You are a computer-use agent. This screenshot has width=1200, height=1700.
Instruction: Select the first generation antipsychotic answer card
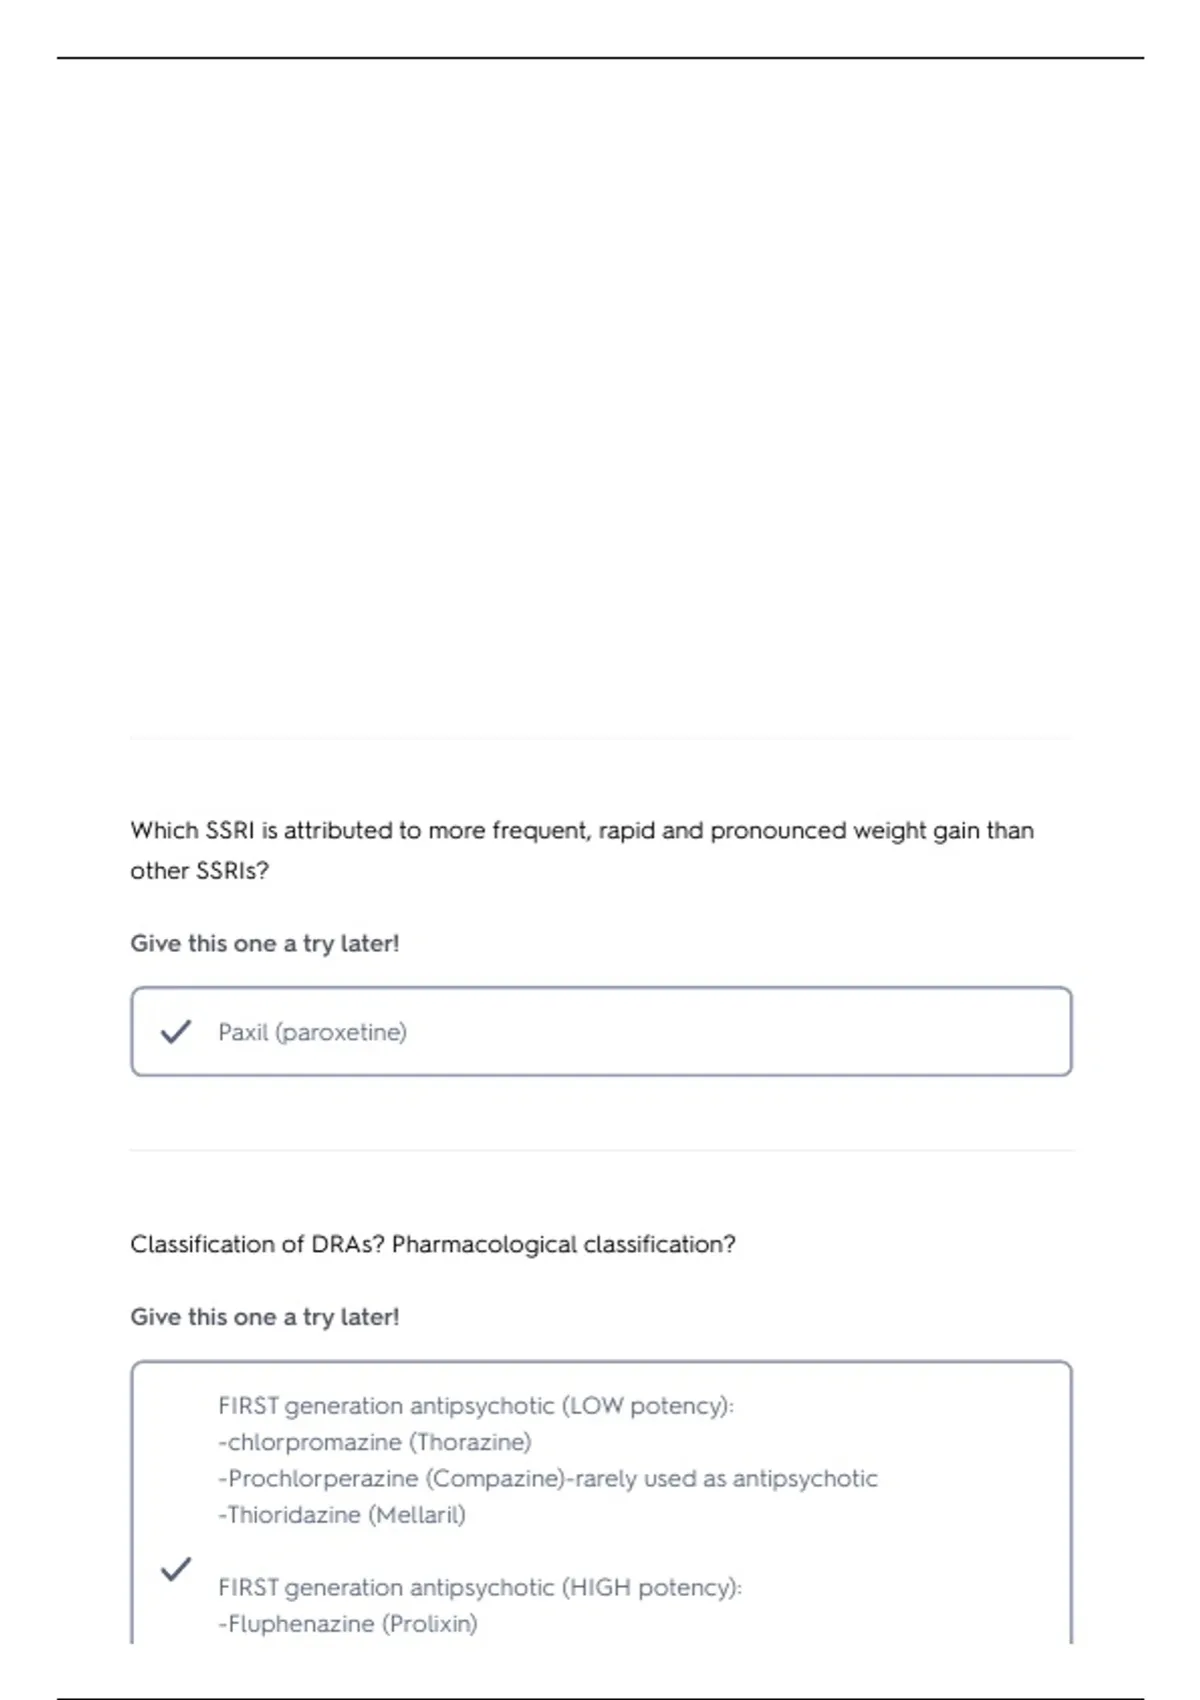(601, 1502)
